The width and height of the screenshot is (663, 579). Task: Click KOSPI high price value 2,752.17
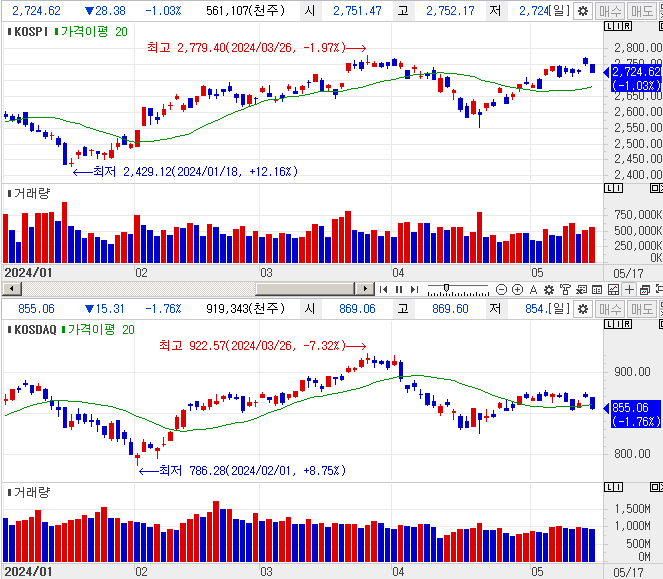[450, 11]
